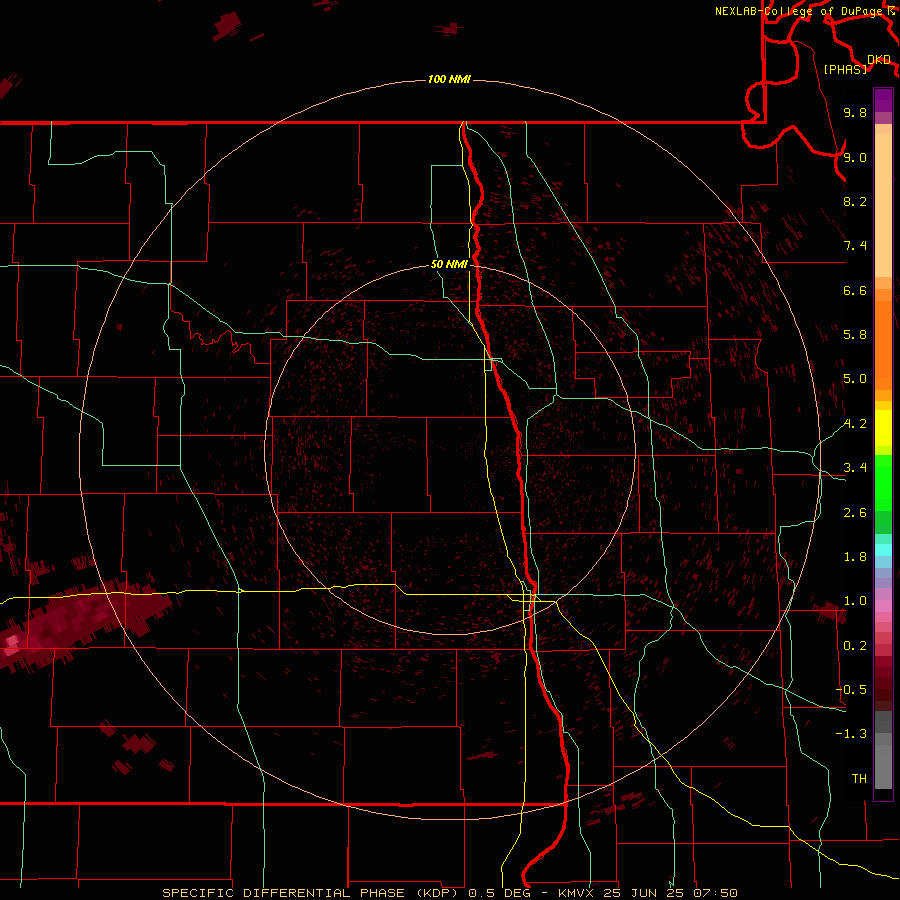Click the -0.5 scale value
This screenshot has height=900, width=900.
coord(852,690)
